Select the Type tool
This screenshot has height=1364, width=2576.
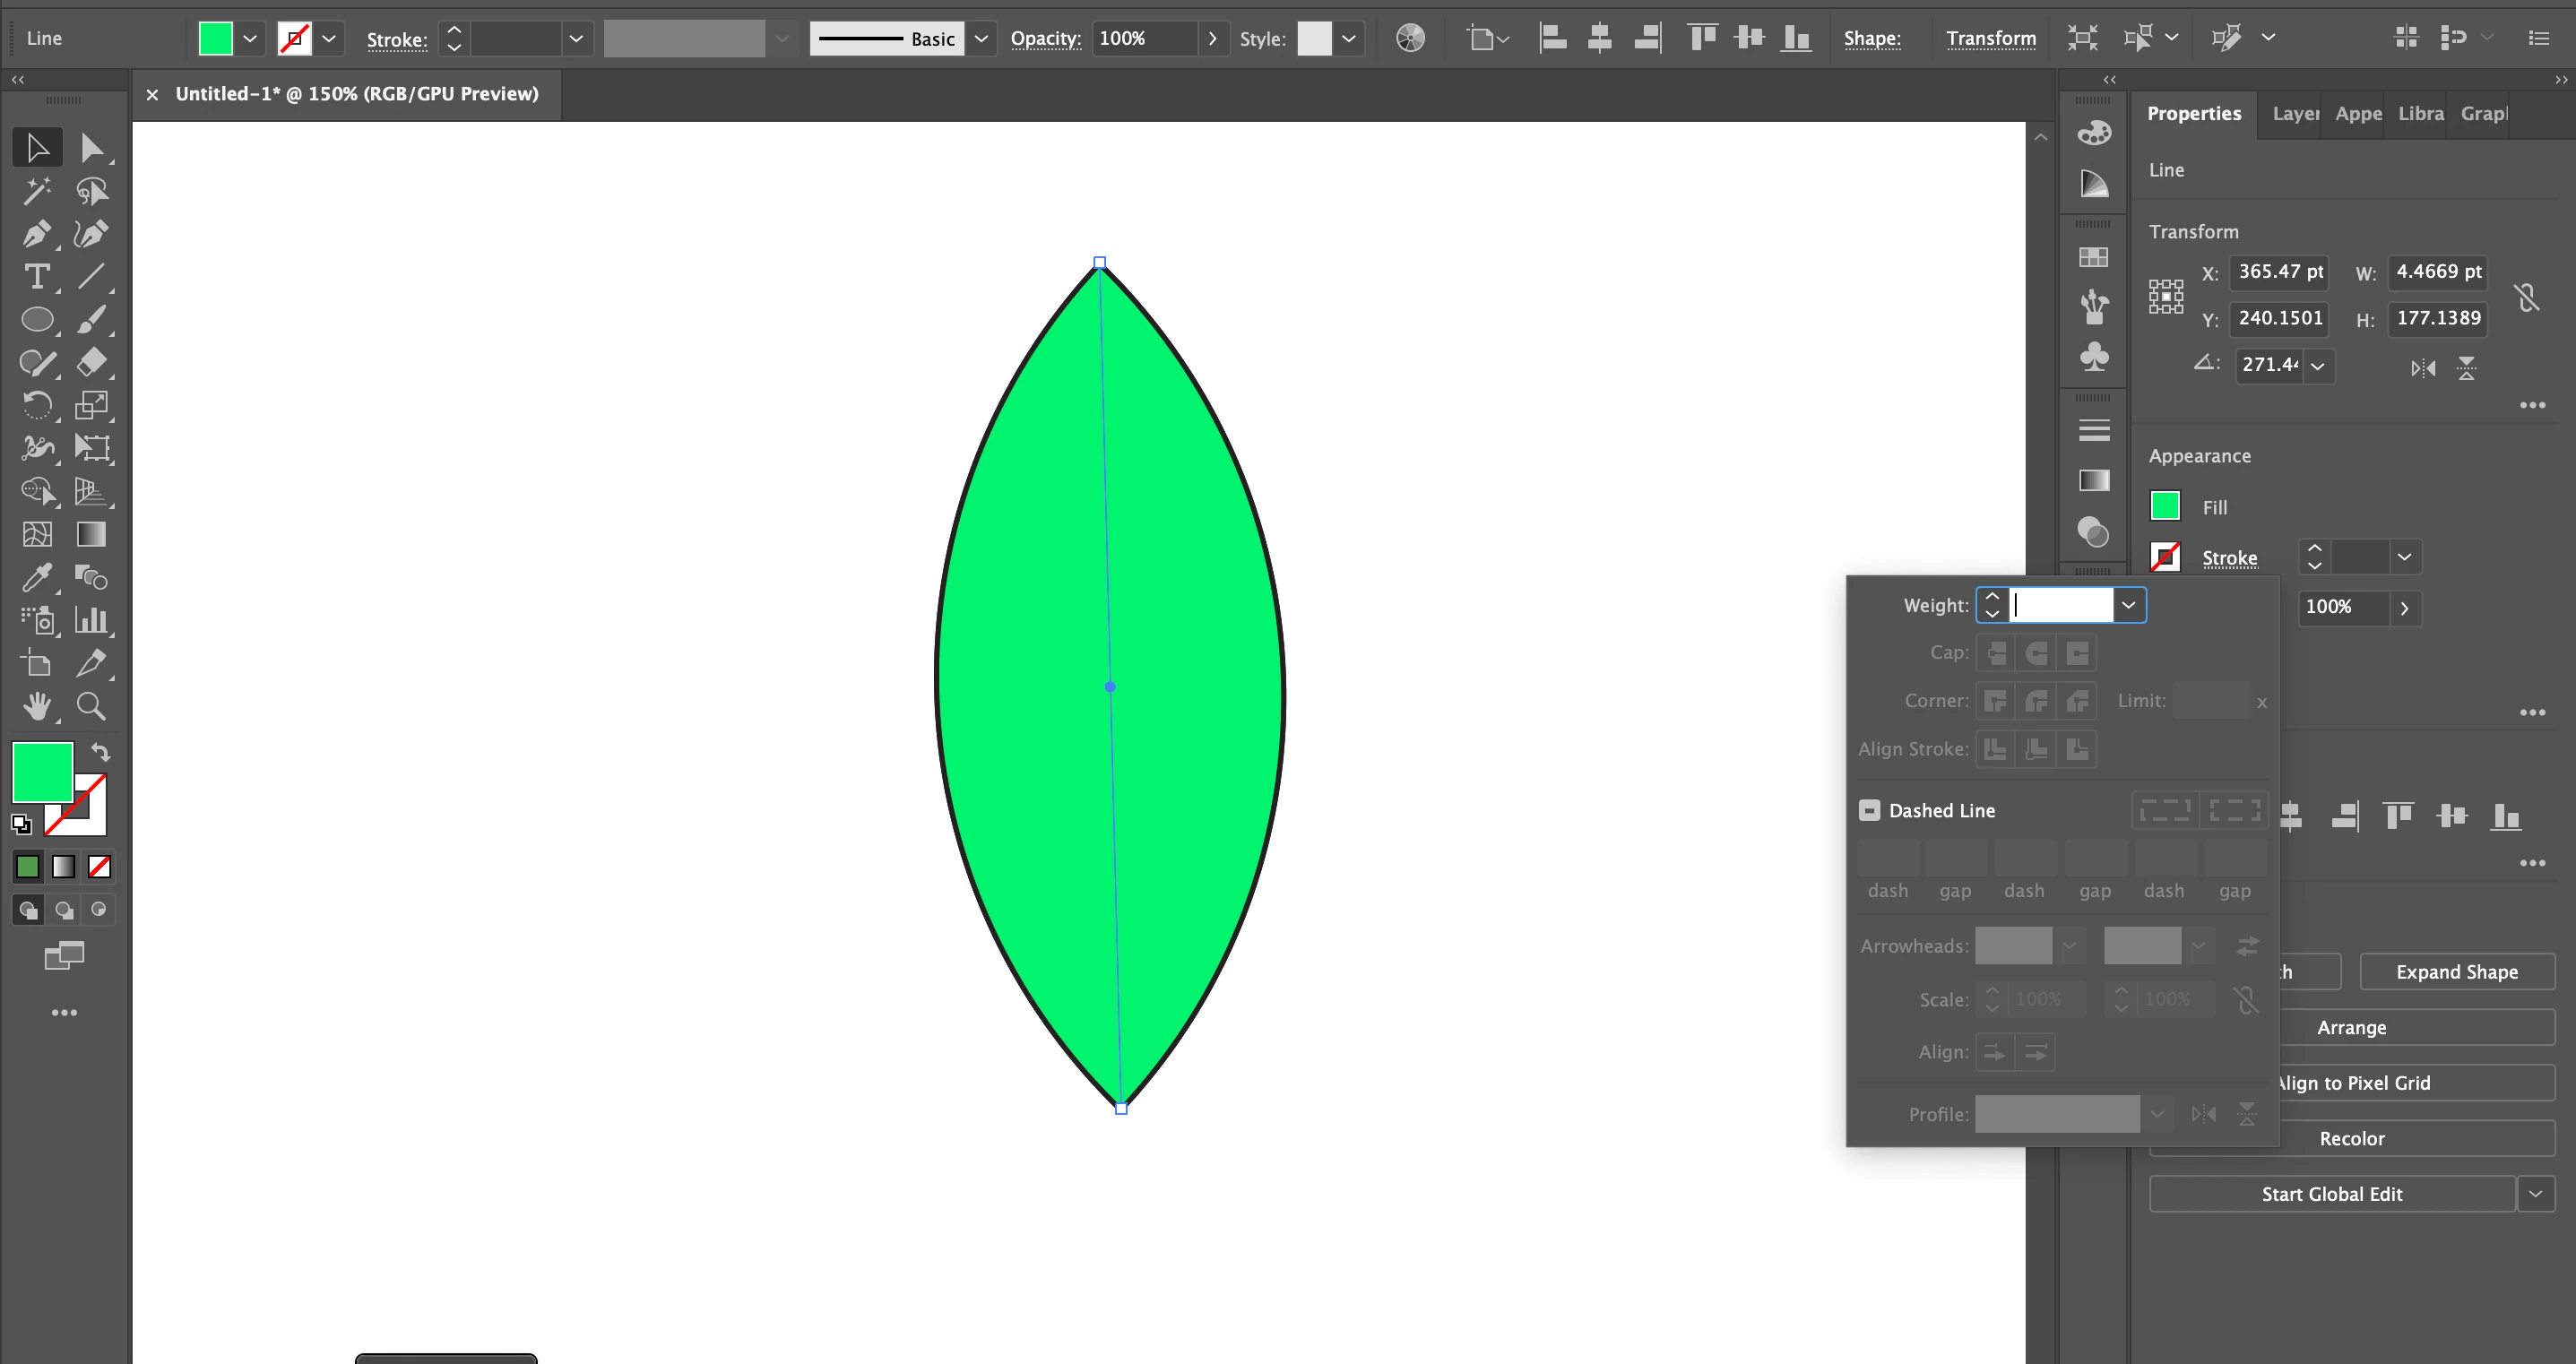coord(36,277)
